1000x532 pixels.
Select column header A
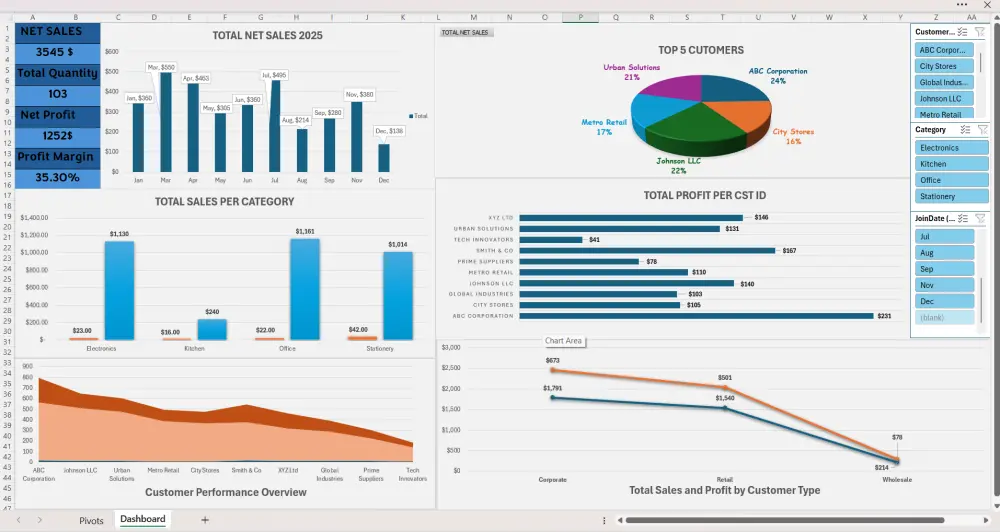33,17
